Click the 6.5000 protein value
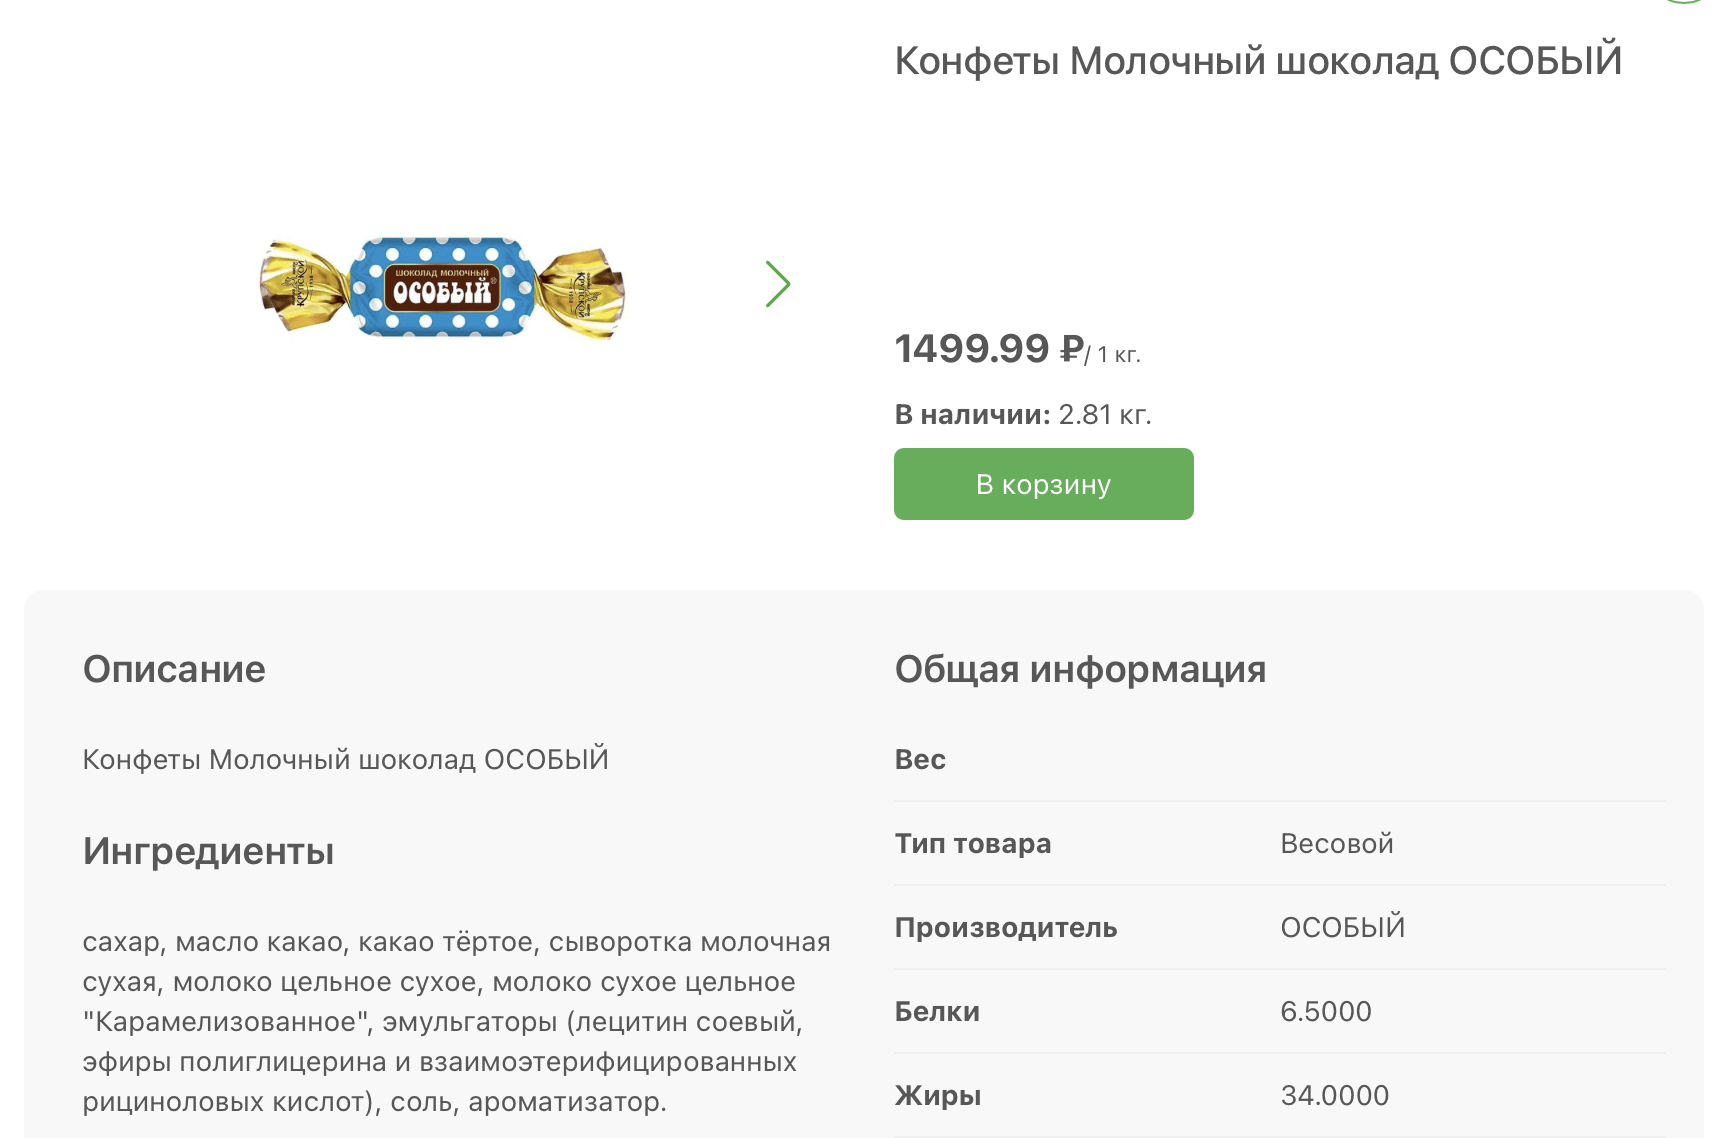Screen dimensions: 1730x1138 pyautogui.click(x=1325, y=1011)
